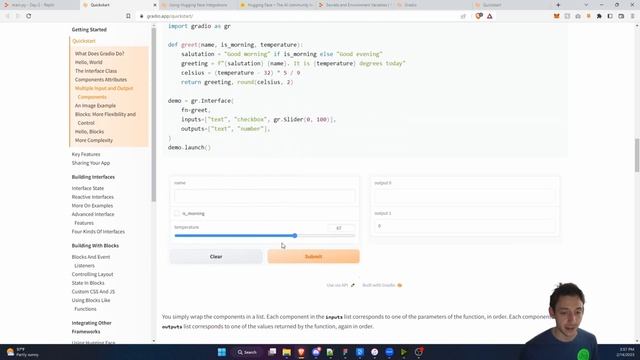Click the sidebar scroll-down arrow
Viewport: 640px width, 360px height.
tap(154, 341)
